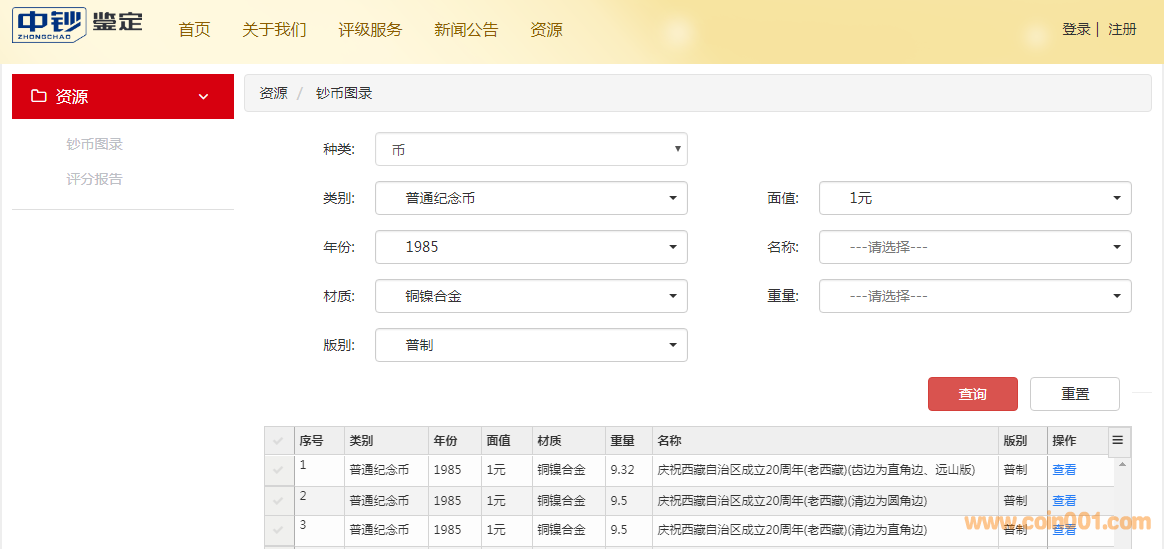Check the row 2 checkbox
This screenshot has width=1164, height=549.
coord(278,500)
